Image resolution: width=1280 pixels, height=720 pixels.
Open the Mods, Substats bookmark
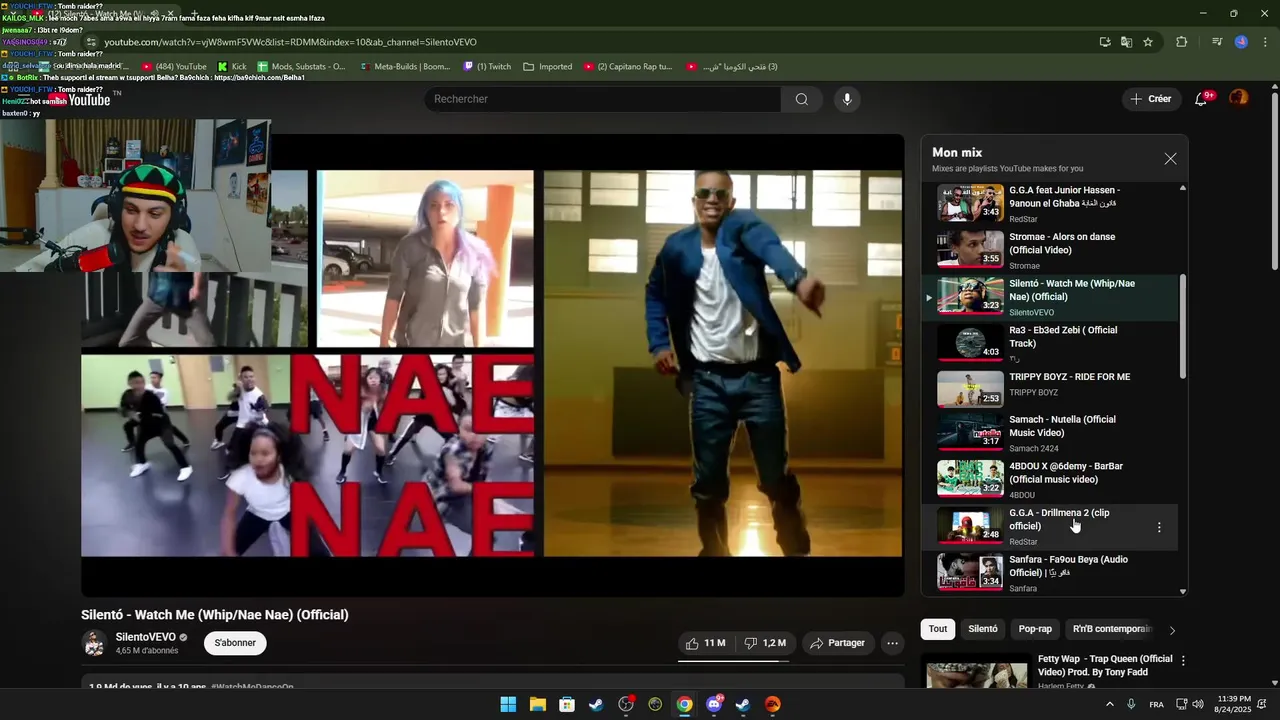(x=301, y=67)
